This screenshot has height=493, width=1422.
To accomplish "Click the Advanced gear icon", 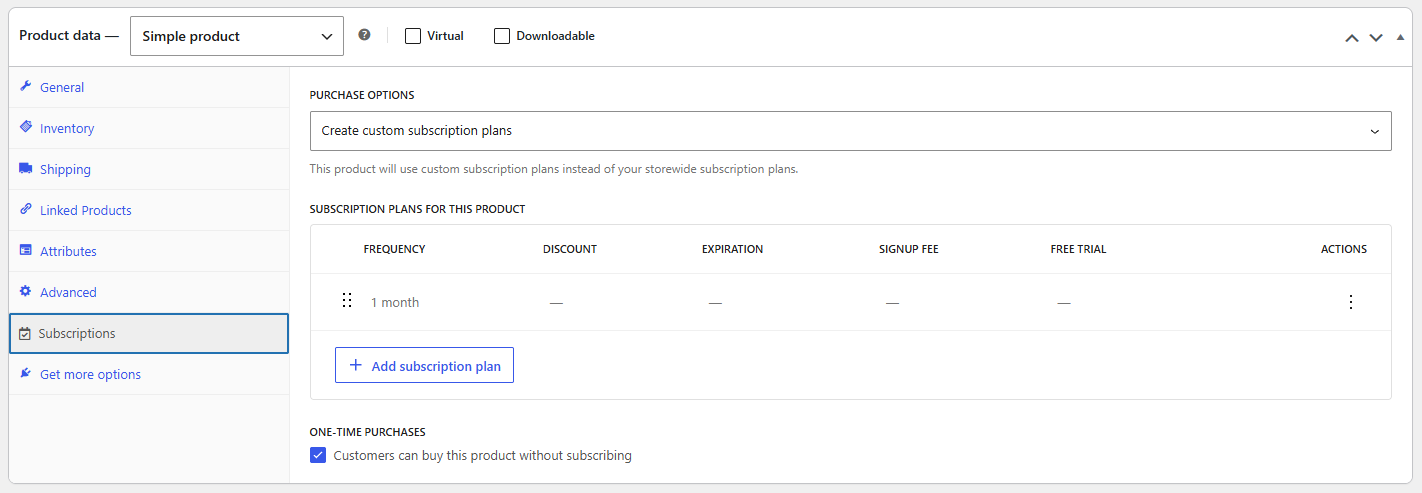I will pos(26,291).
